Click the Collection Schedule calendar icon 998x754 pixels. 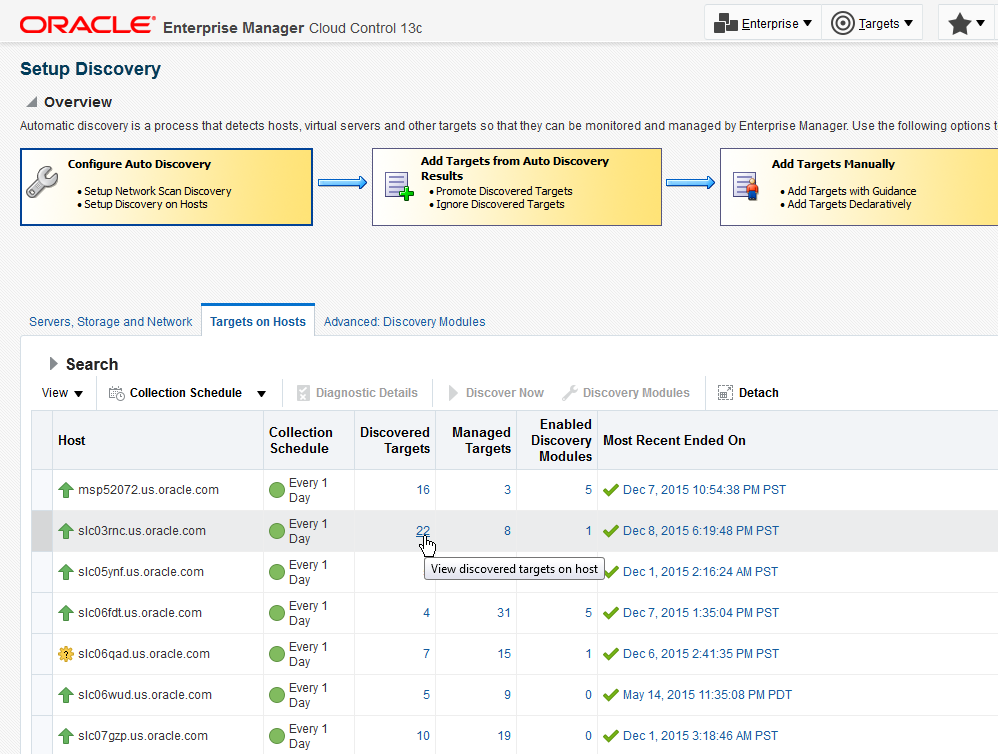(116, 393)
